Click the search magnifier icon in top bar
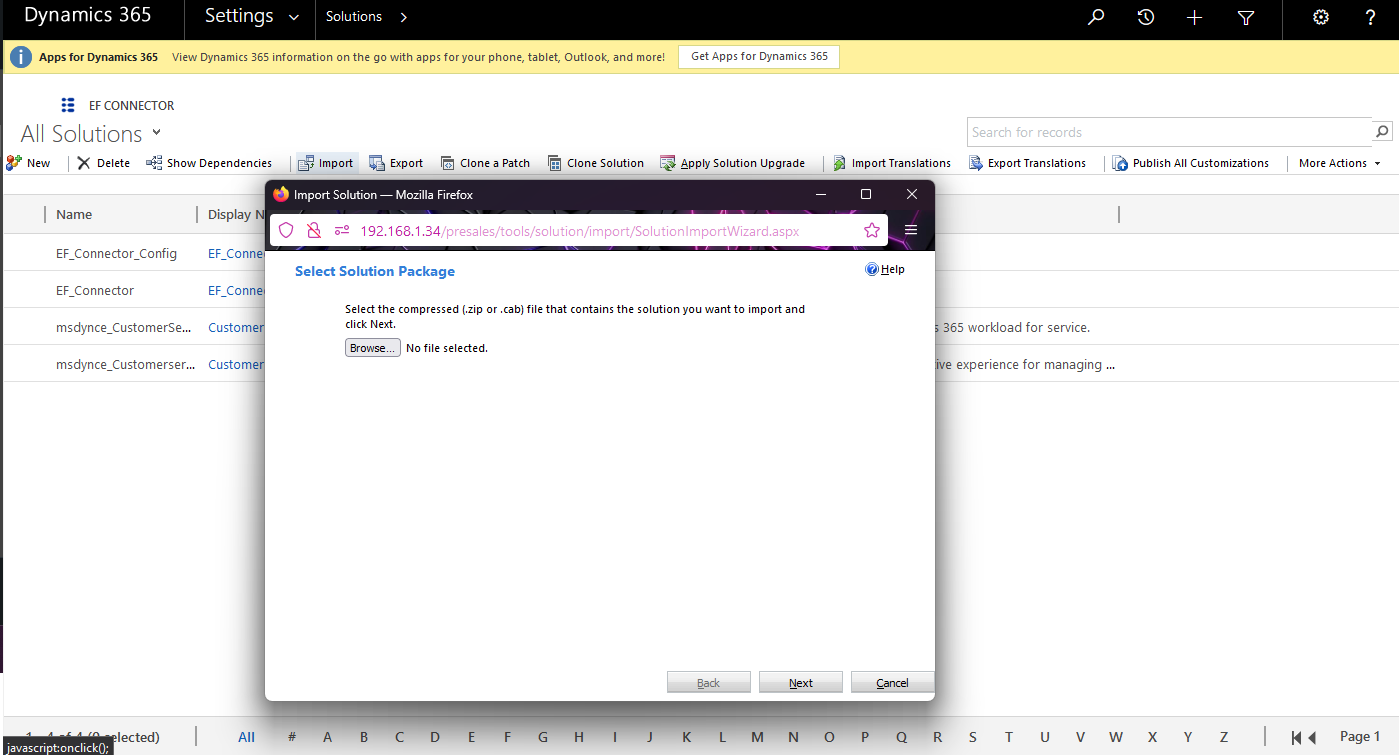This screenshot has height=755, width=1399. 1096,17
